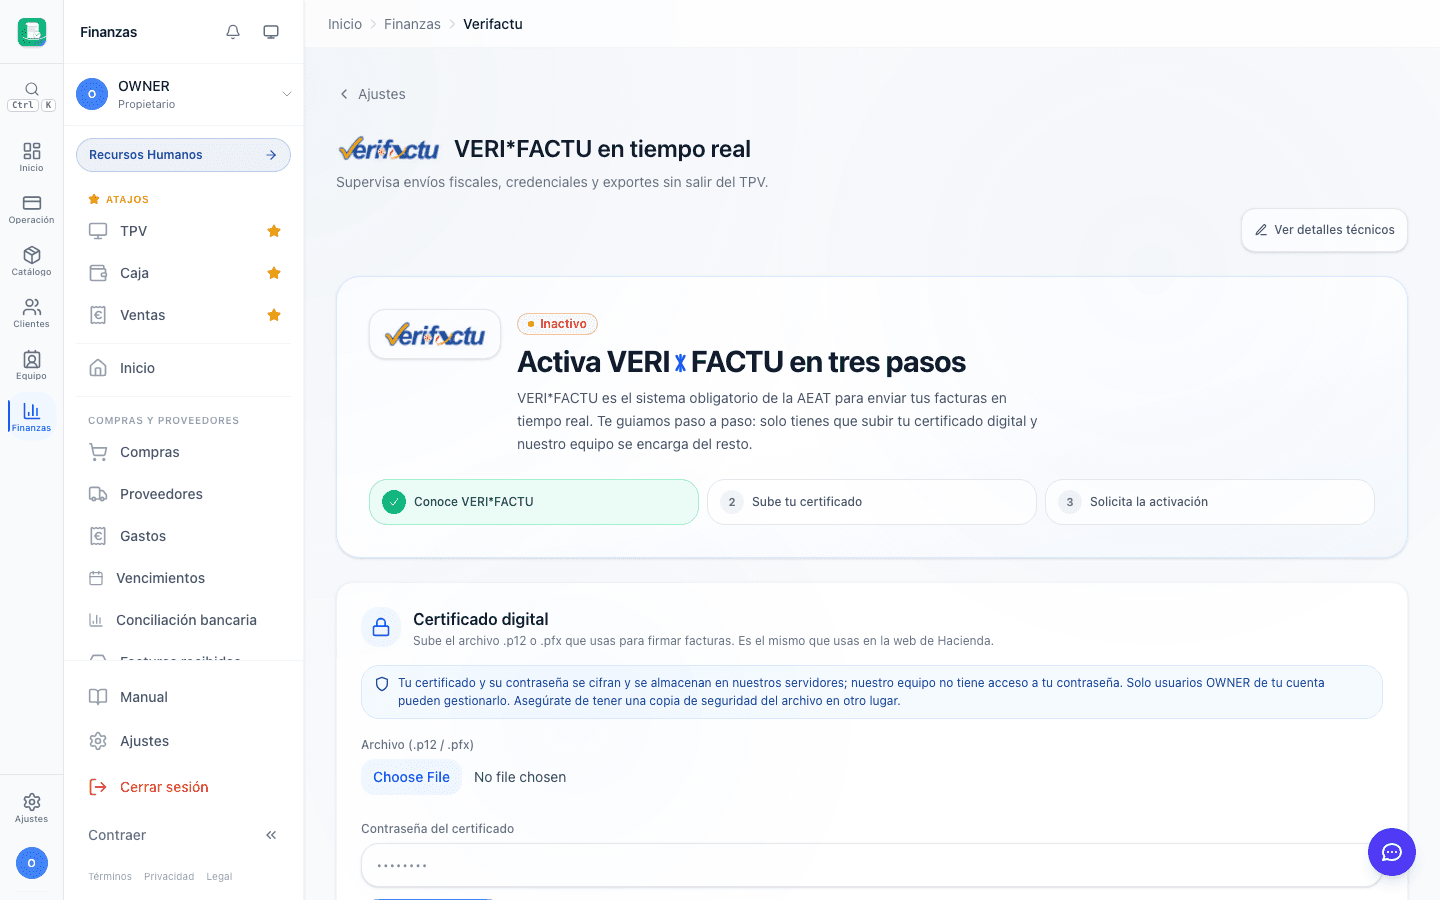The image size is (1440, 900).
Task: Open Operación in the icon rail
Action: coord(32,209)
